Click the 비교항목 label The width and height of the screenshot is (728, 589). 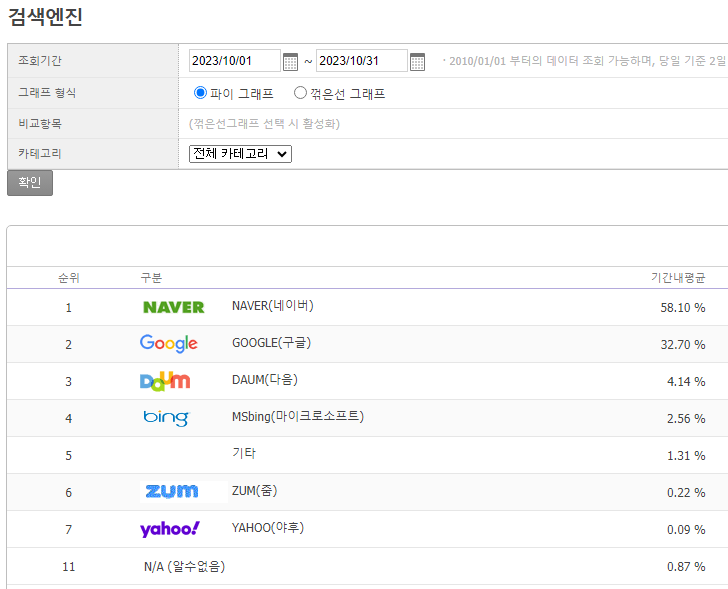pos(40,124)
